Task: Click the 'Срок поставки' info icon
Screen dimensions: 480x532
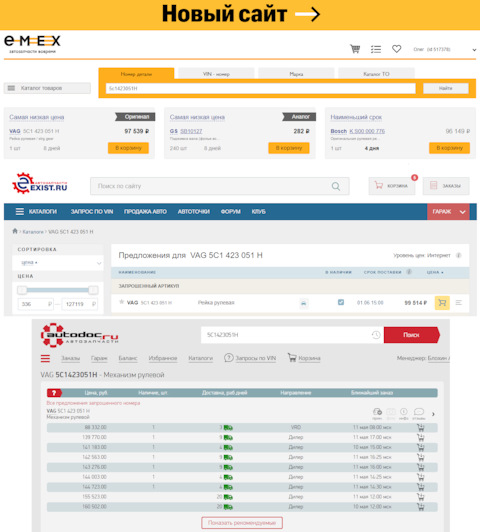Action: point(409,272)
